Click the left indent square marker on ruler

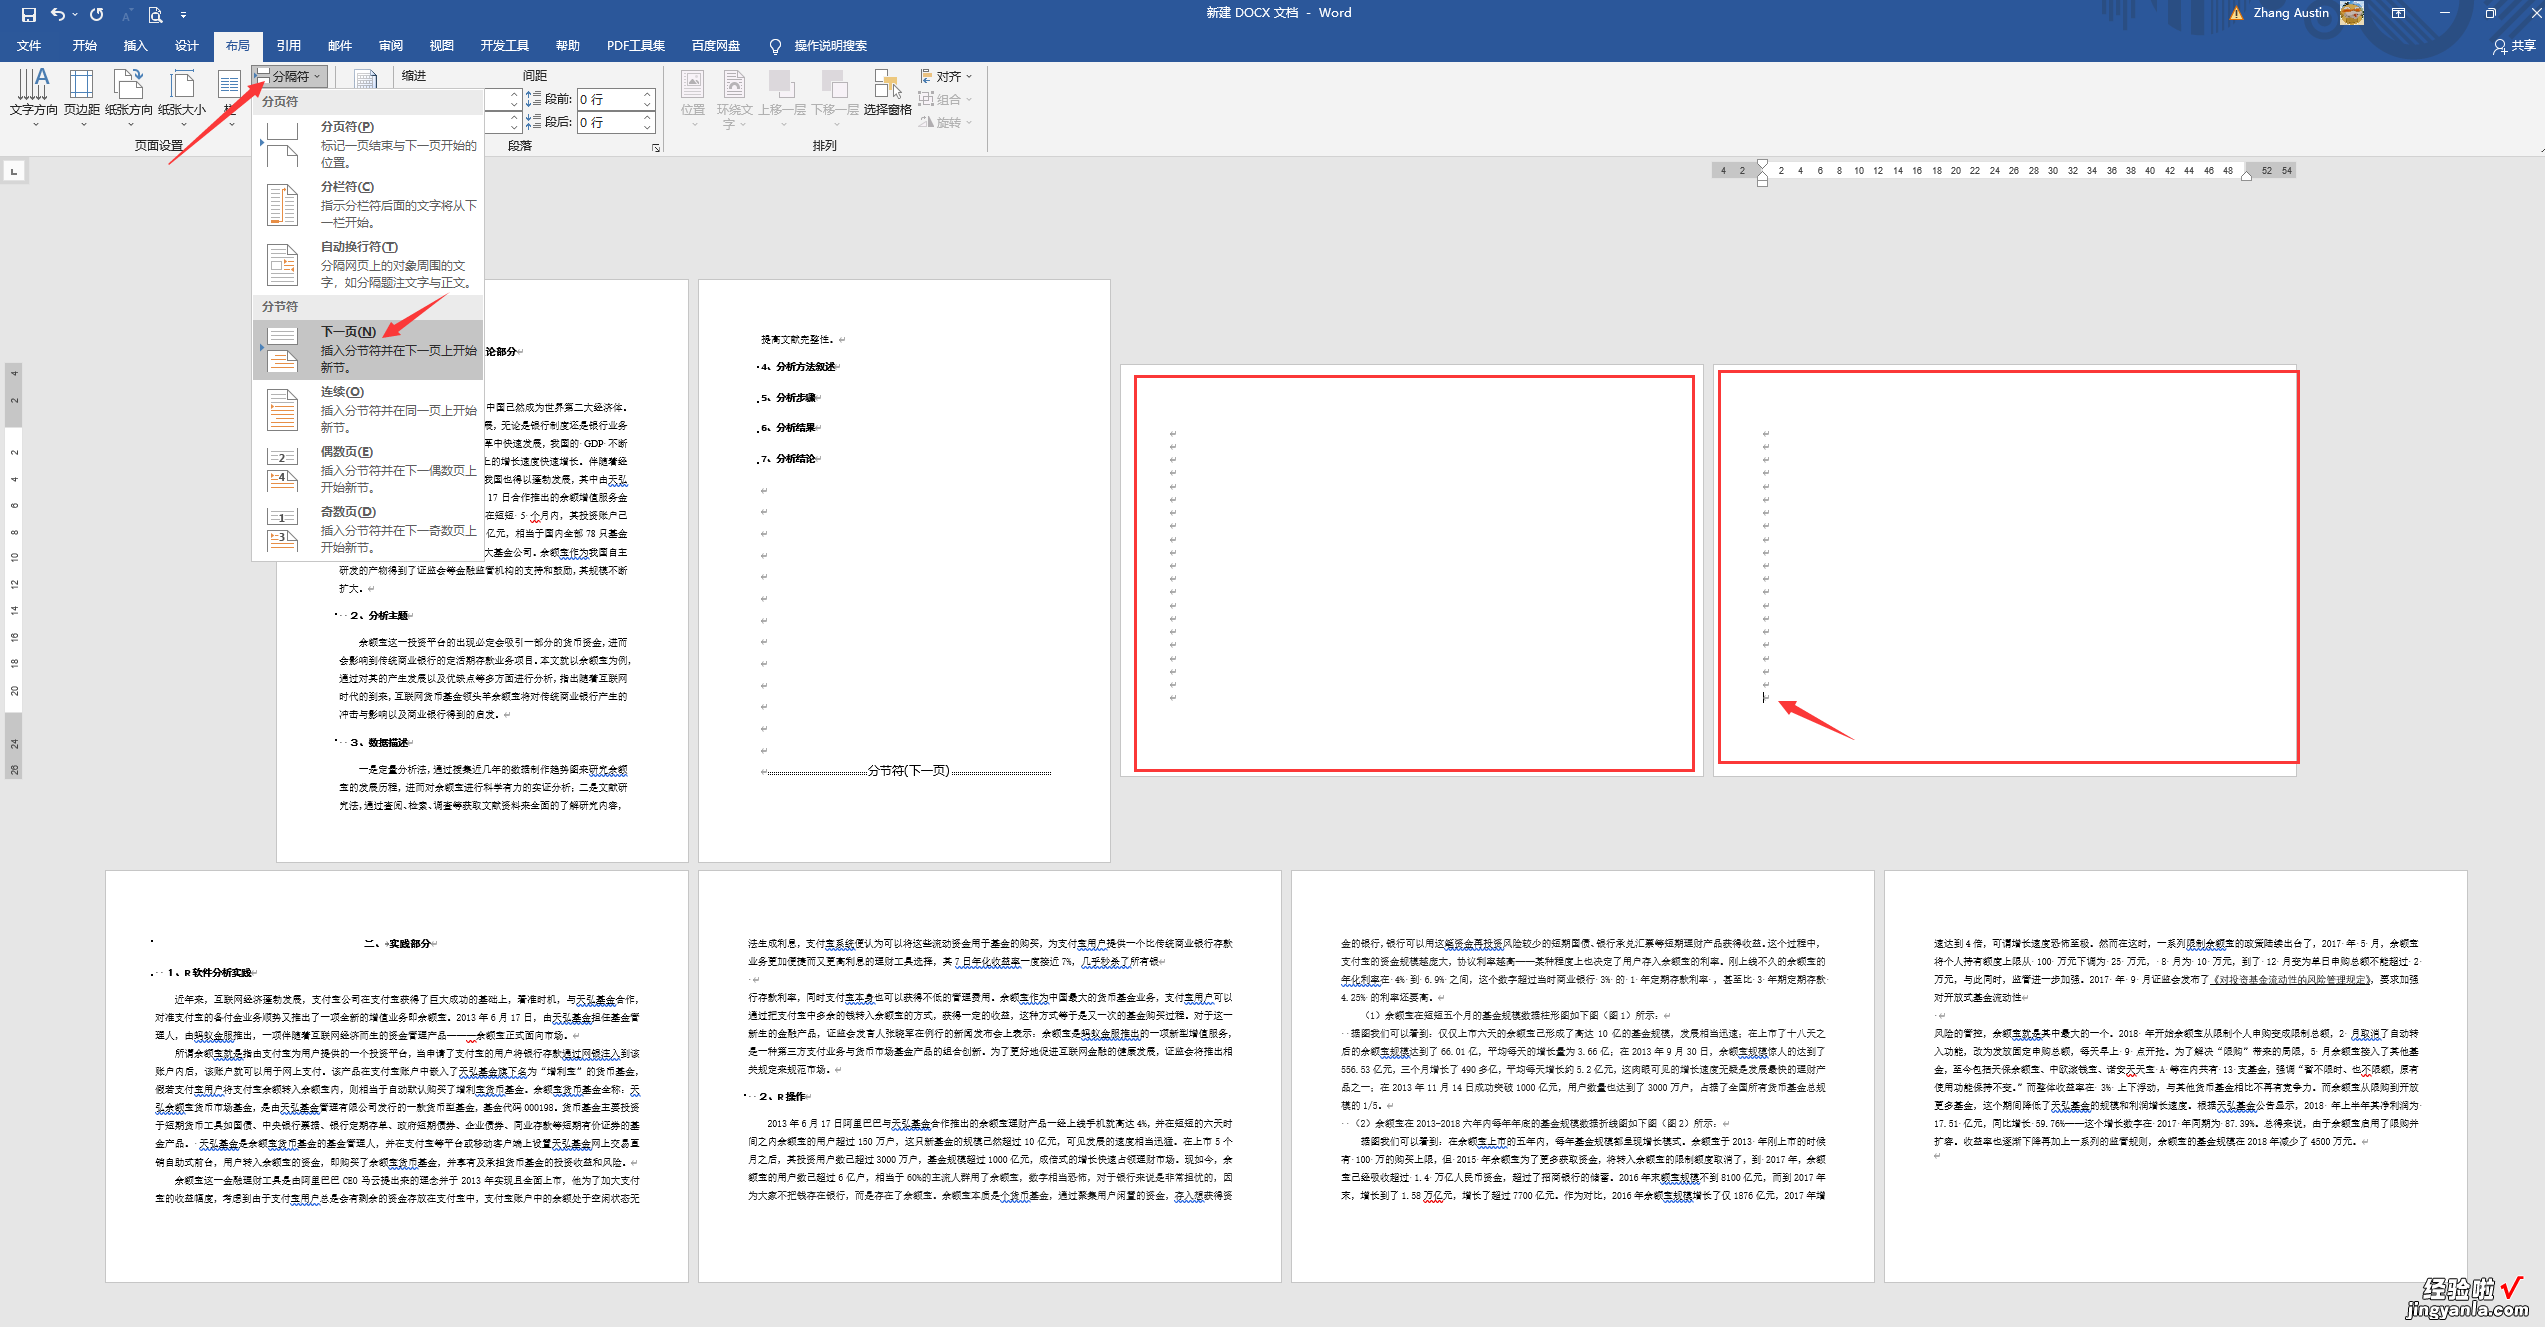(x=1762, y=183)
